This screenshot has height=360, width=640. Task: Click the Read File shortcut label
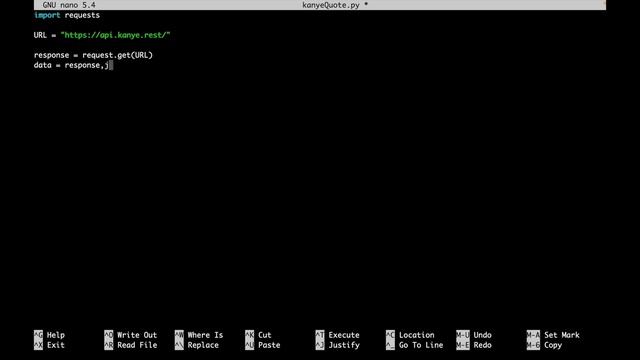137,345
